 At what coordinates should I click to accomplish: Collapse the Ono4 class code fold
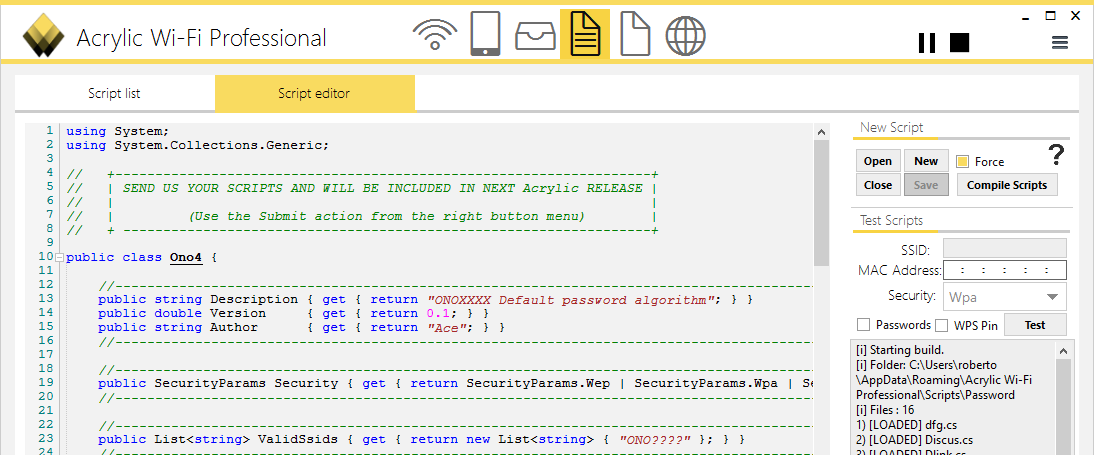[59, 258]
